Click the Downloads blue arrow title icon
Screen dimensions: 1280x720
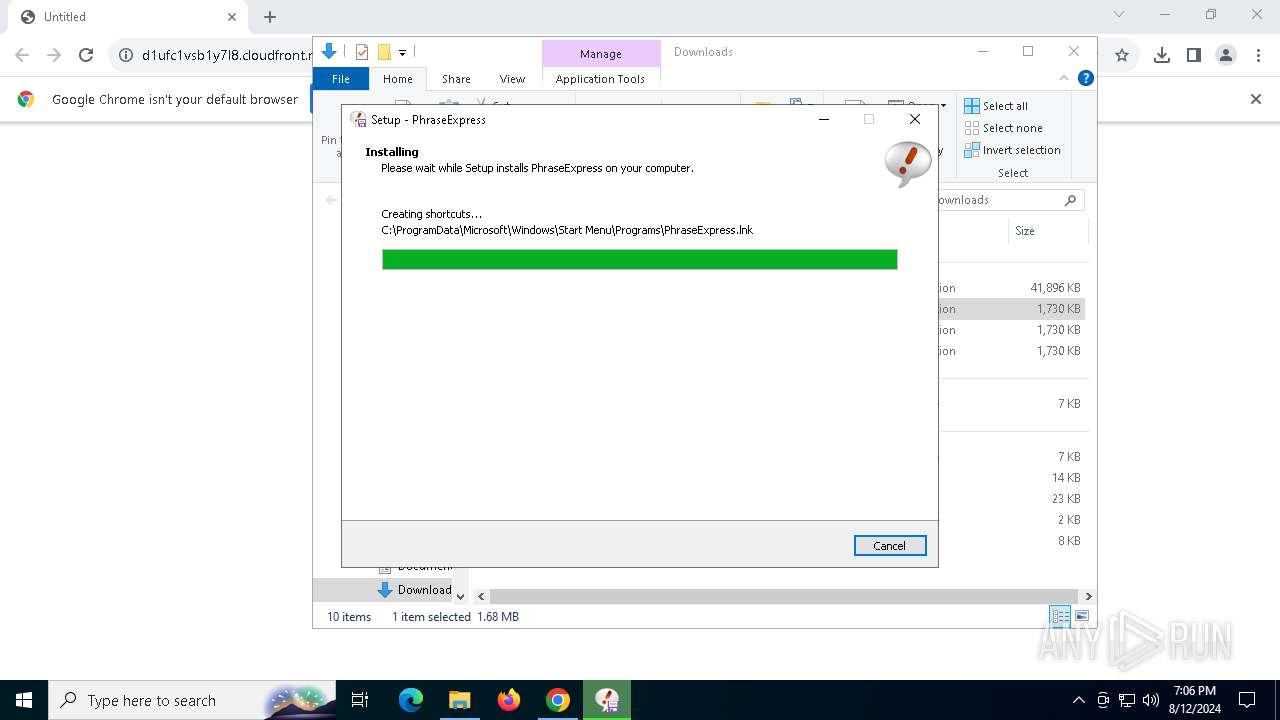coord(329,52)
